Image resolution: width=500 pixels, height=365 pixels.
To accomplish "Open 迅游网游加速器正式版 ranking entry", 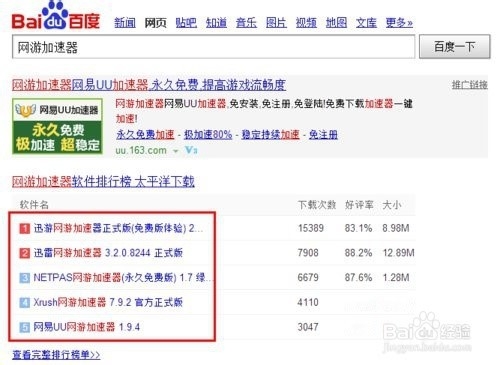I will (118, 228).
